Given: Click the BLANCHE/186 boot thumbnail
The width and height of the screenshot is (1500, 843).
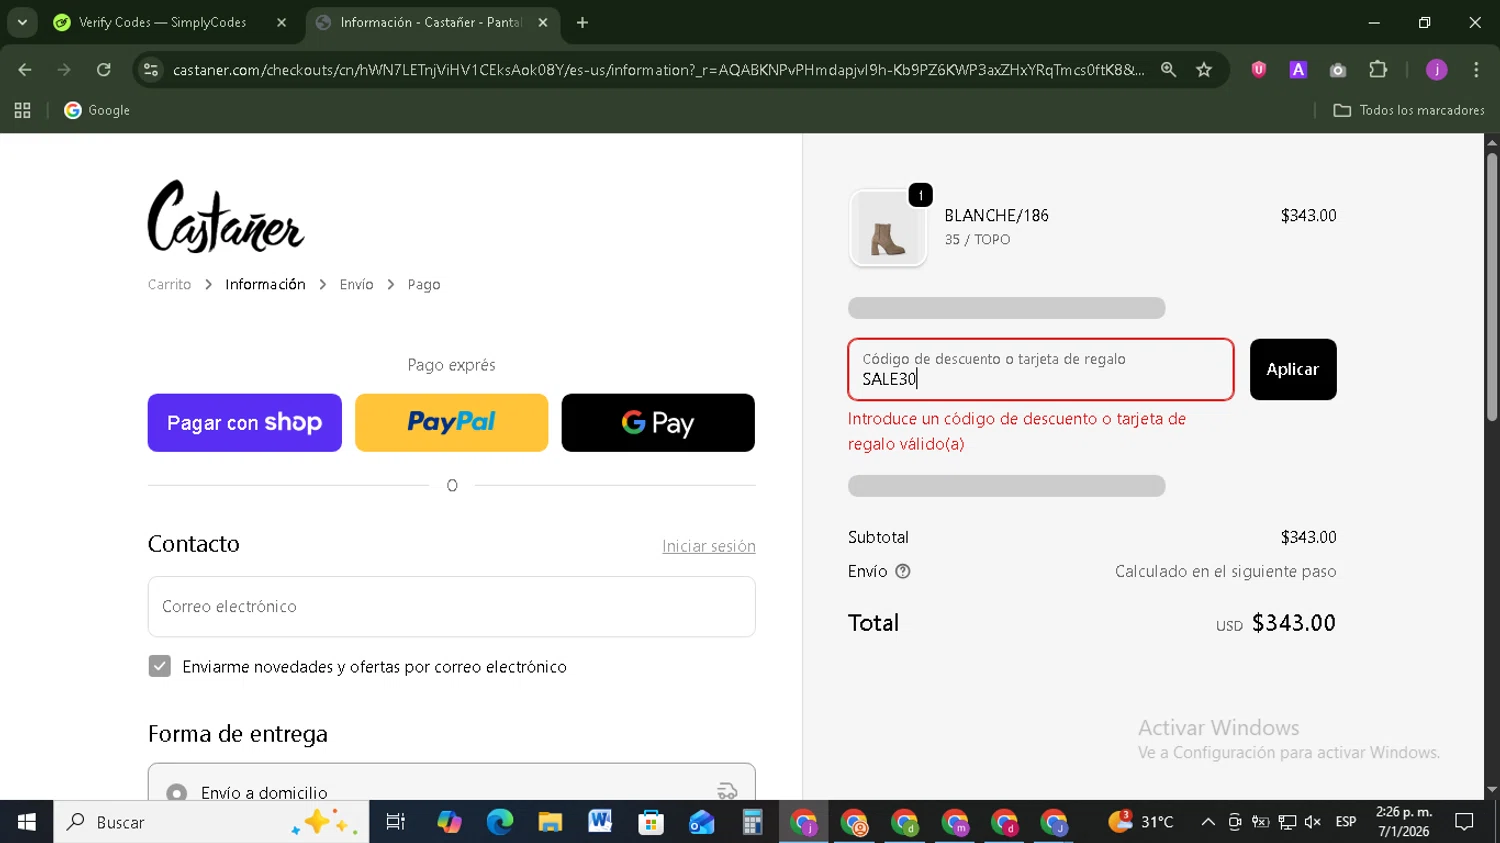Looking at the screenshot, I should click(888, 229).
